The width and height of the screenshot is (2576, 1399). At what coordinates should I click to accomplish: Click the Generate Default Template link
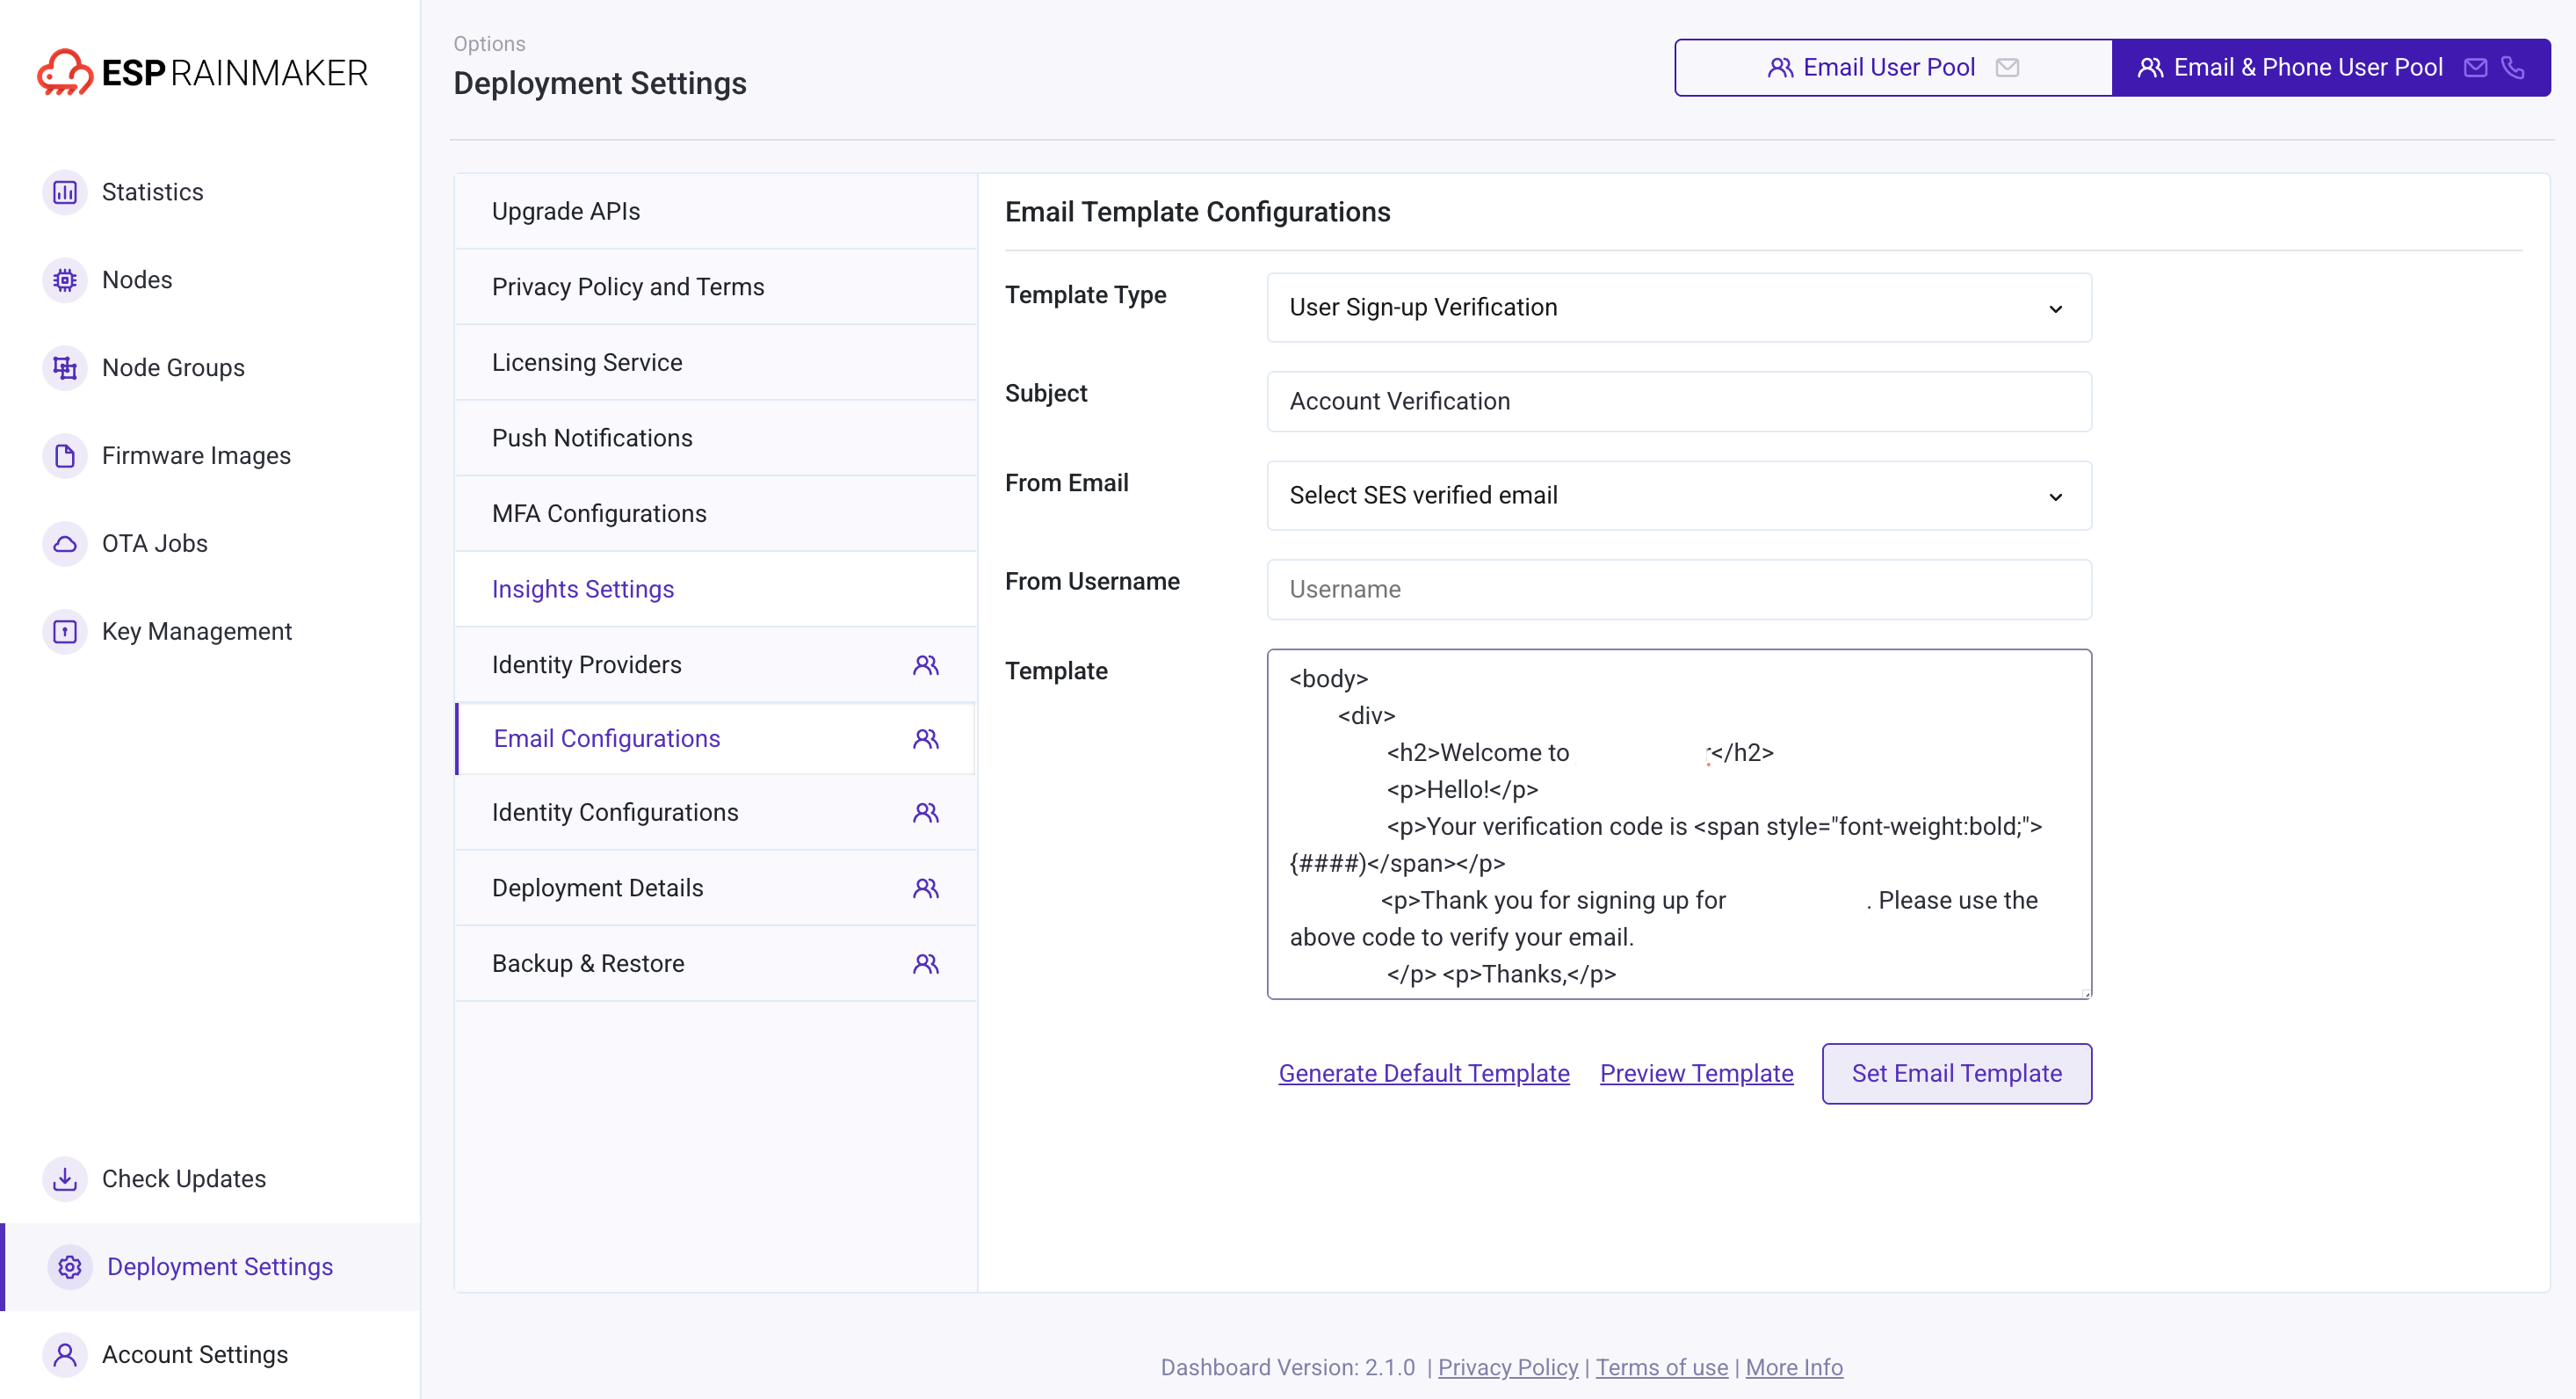pyautogui.click(x=1423, y=1073)
